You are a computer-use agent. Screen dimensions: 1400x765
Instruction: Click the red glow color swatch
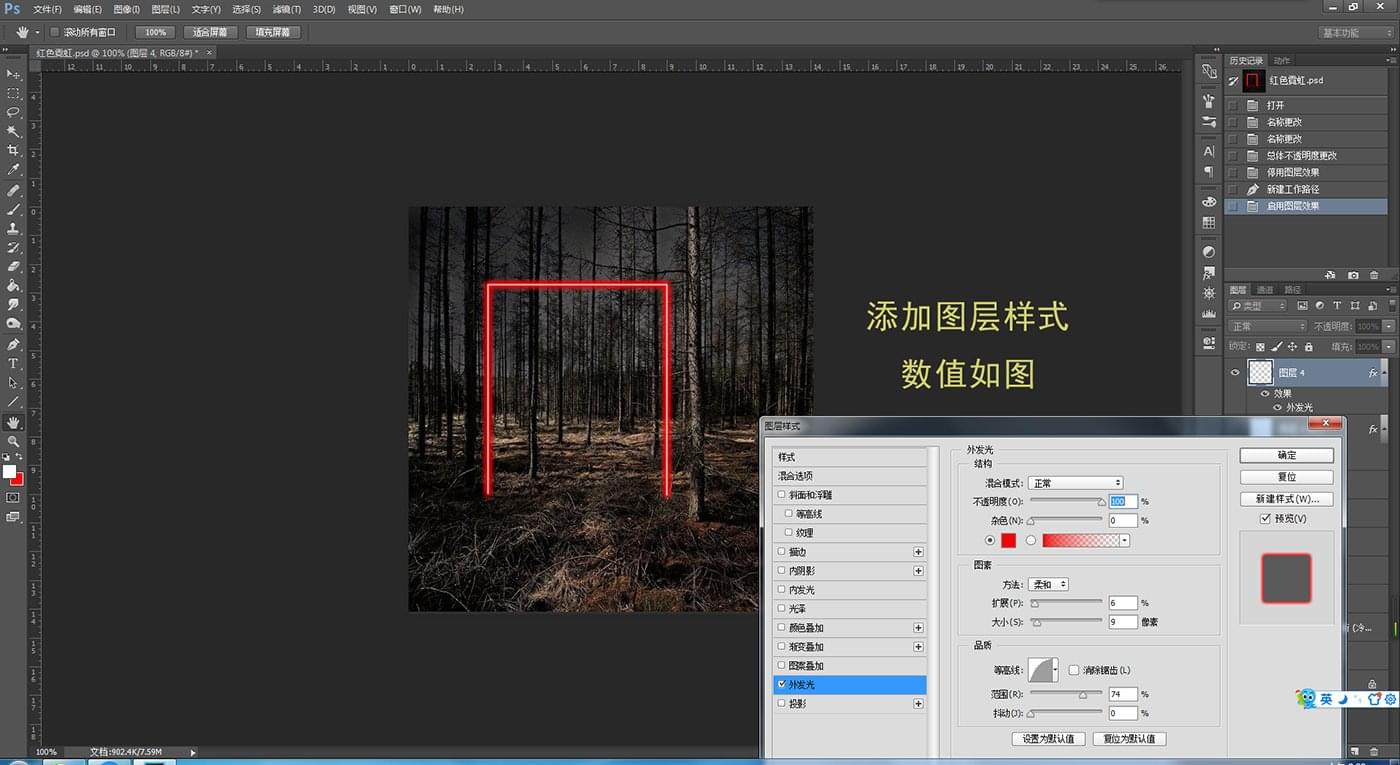(x=1008, y=540)
